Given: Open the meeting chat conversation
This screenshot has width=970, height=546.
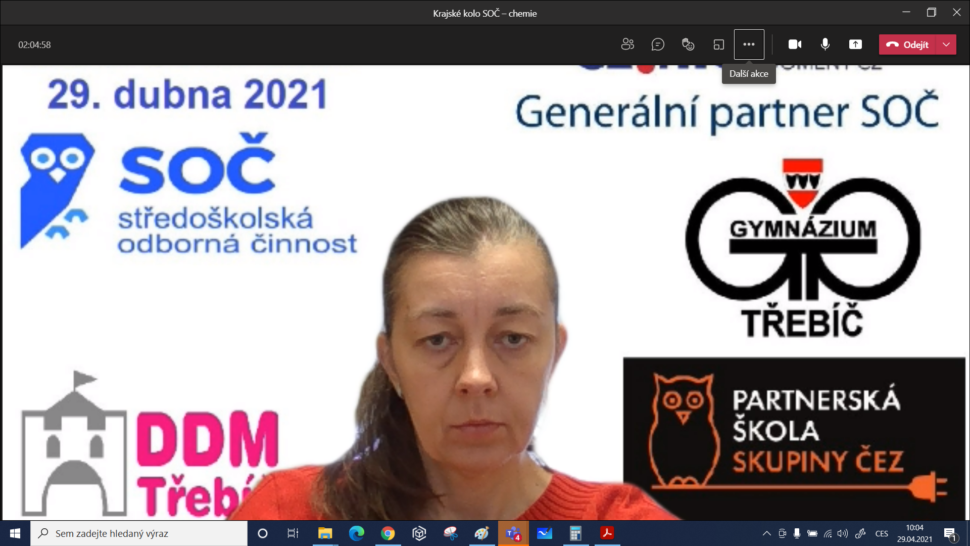Looking at the screenshot, I should click(658, 45).
